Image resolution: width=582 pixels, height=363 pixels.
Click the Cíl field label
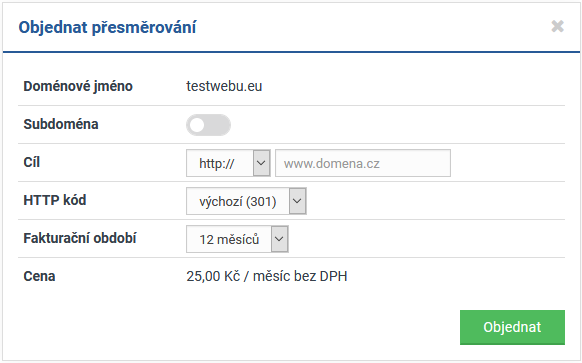coord(32,163)
